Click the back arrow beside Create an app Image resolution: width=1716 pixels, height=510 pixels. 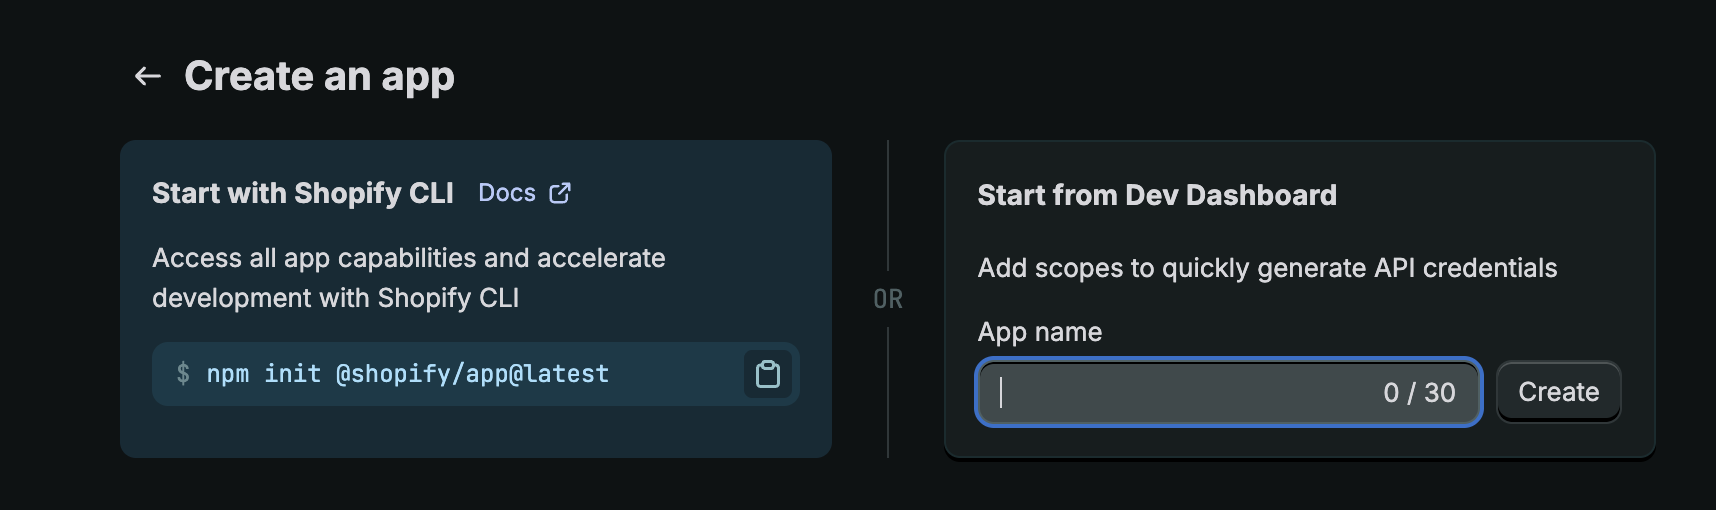tap(148, 76)
